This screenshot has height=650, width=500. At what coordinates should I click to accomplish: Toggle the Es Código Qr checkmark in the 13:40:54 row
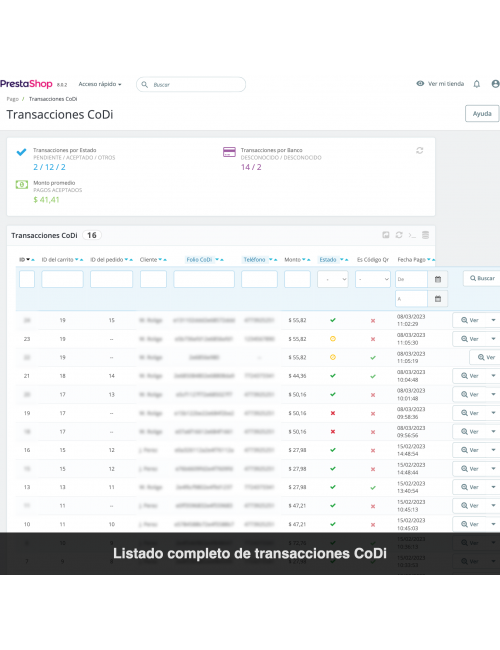pyautogui.click(x=373, y=488)
